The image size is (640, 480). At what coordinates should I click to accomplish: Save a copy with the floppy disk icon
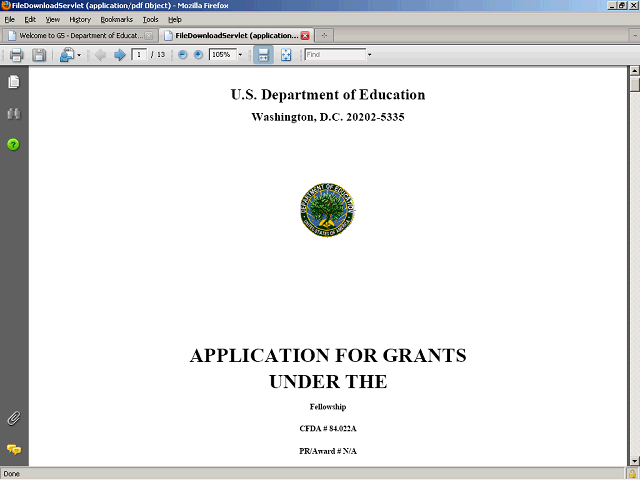coord(39,55)
